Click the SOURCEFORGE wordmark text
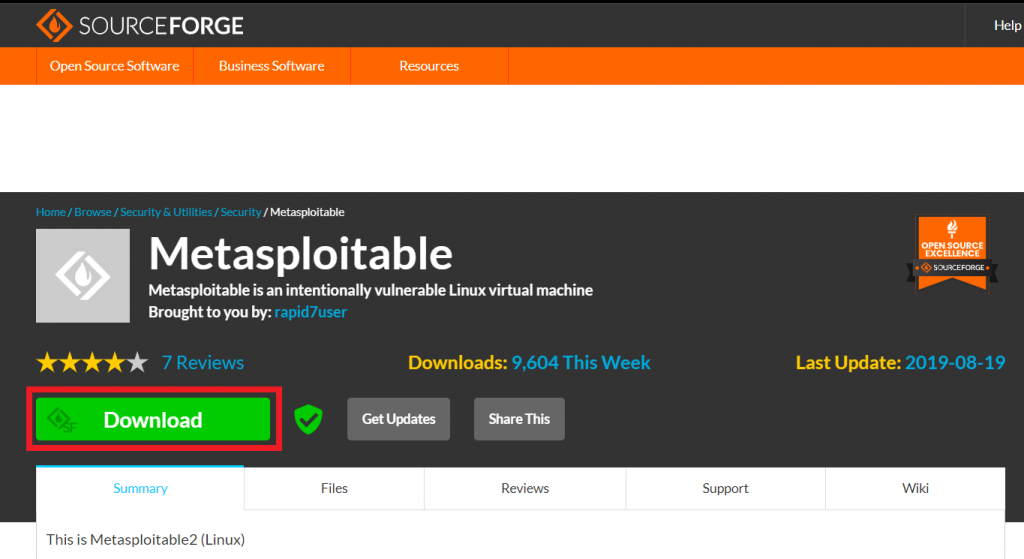This screenshot has height=559, width=1024. (x=161, y=26)
